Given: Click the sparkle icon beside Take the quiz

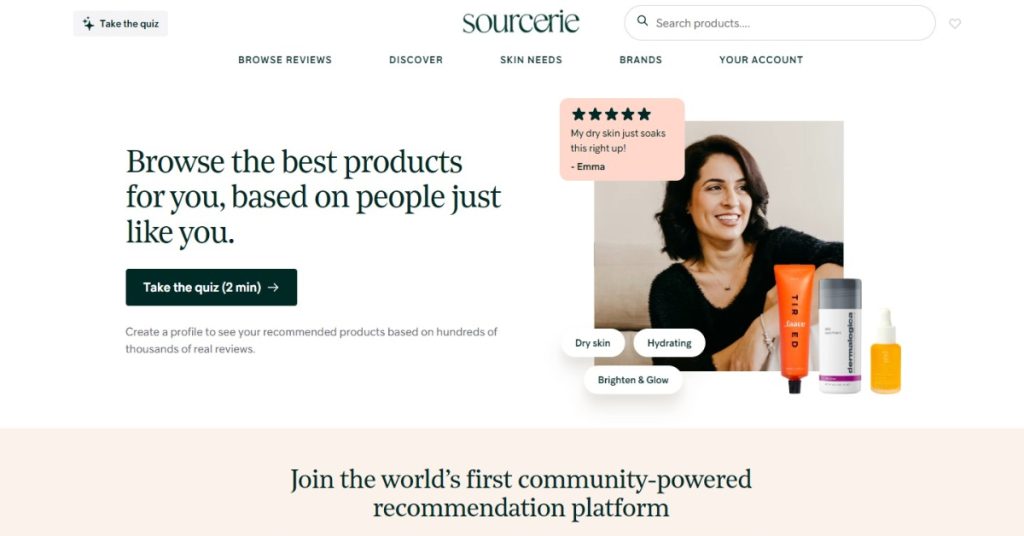Looking at the screenshot, I should (88, 24).
